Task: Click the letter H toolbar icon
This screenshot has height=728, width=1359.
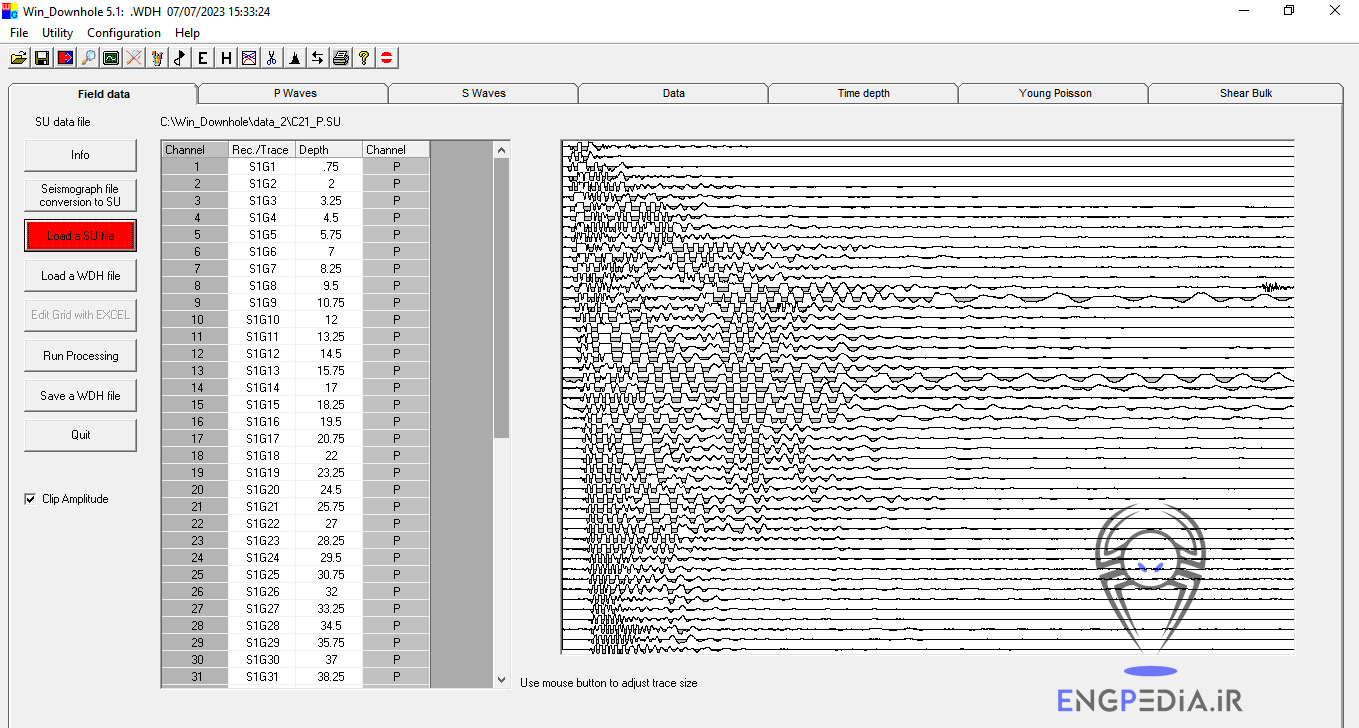Action: (226, 58)
